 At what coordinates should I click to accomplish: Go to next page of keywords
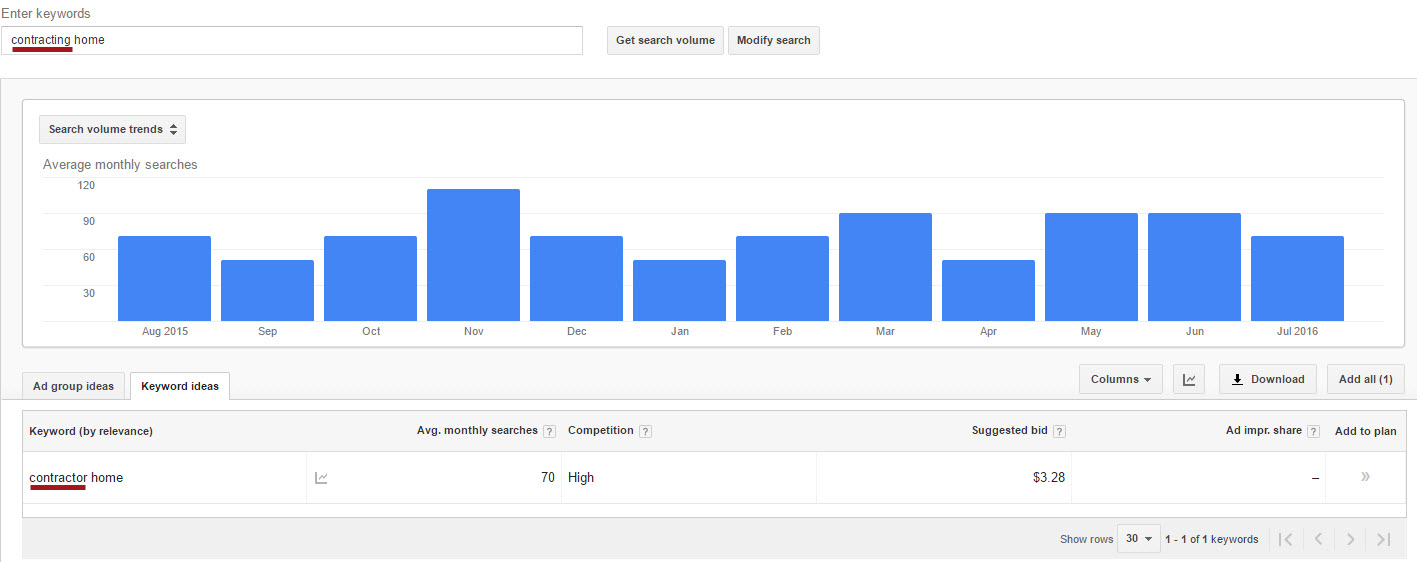pos(1350,539)
